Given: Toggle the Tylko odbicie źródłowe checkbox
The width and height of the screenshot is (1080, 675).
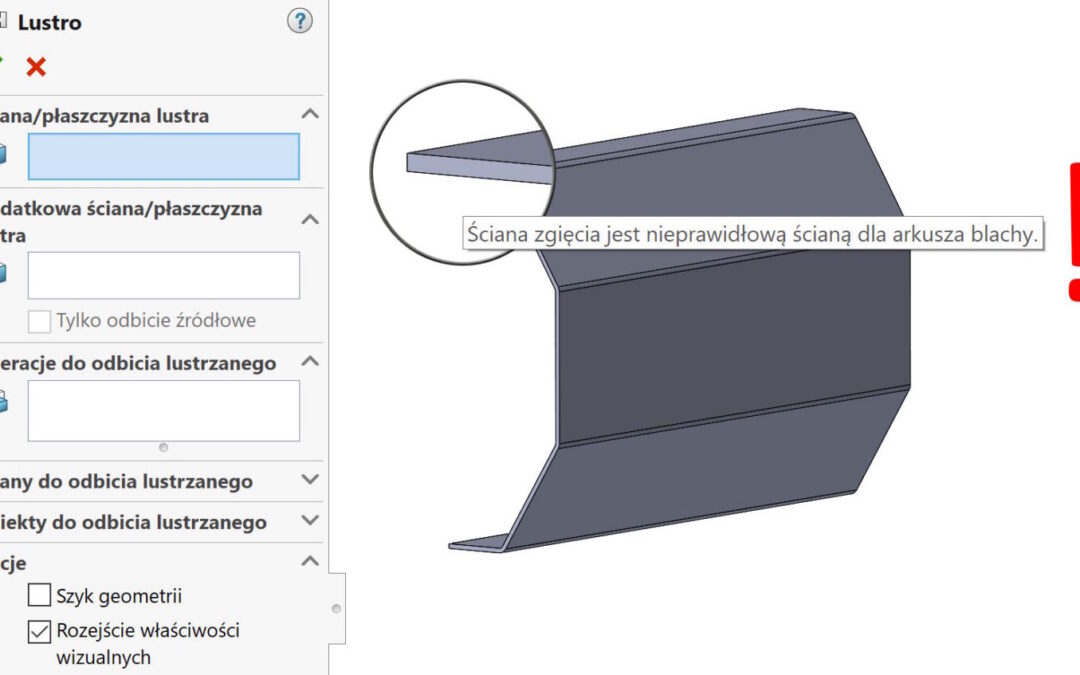Looking at the screenshot, I should tap(39, 321).
